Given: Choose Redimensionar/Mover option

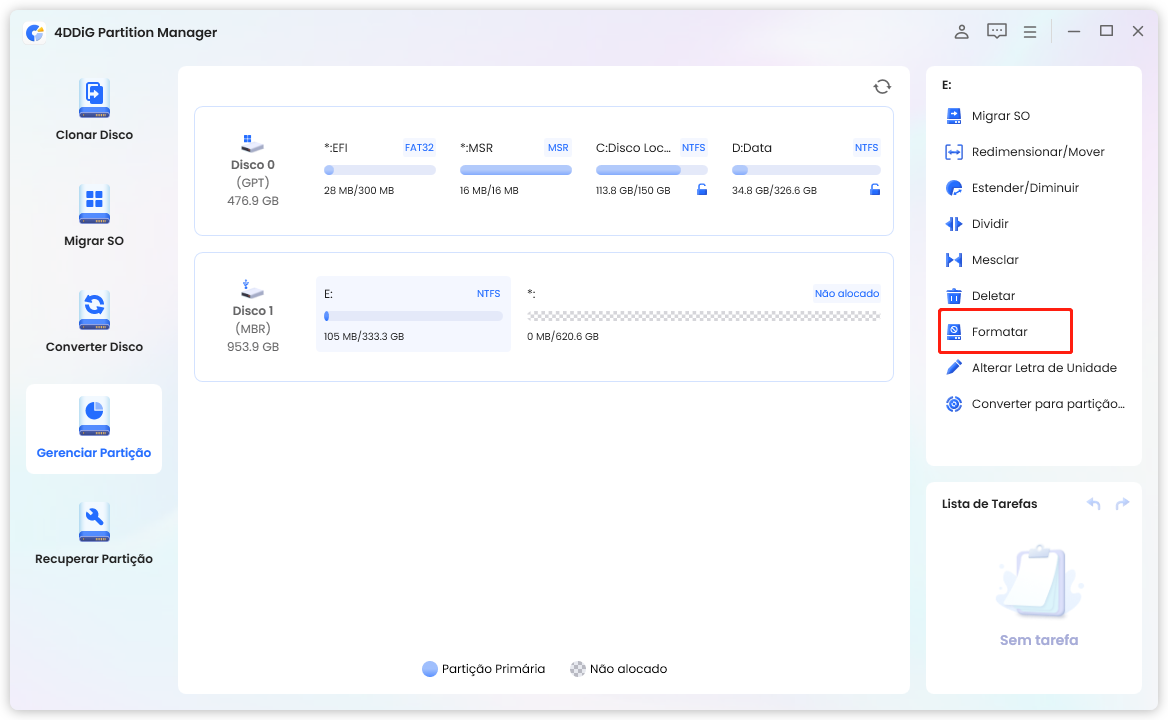Looking at the screenshot, I should pos(1037,152).
